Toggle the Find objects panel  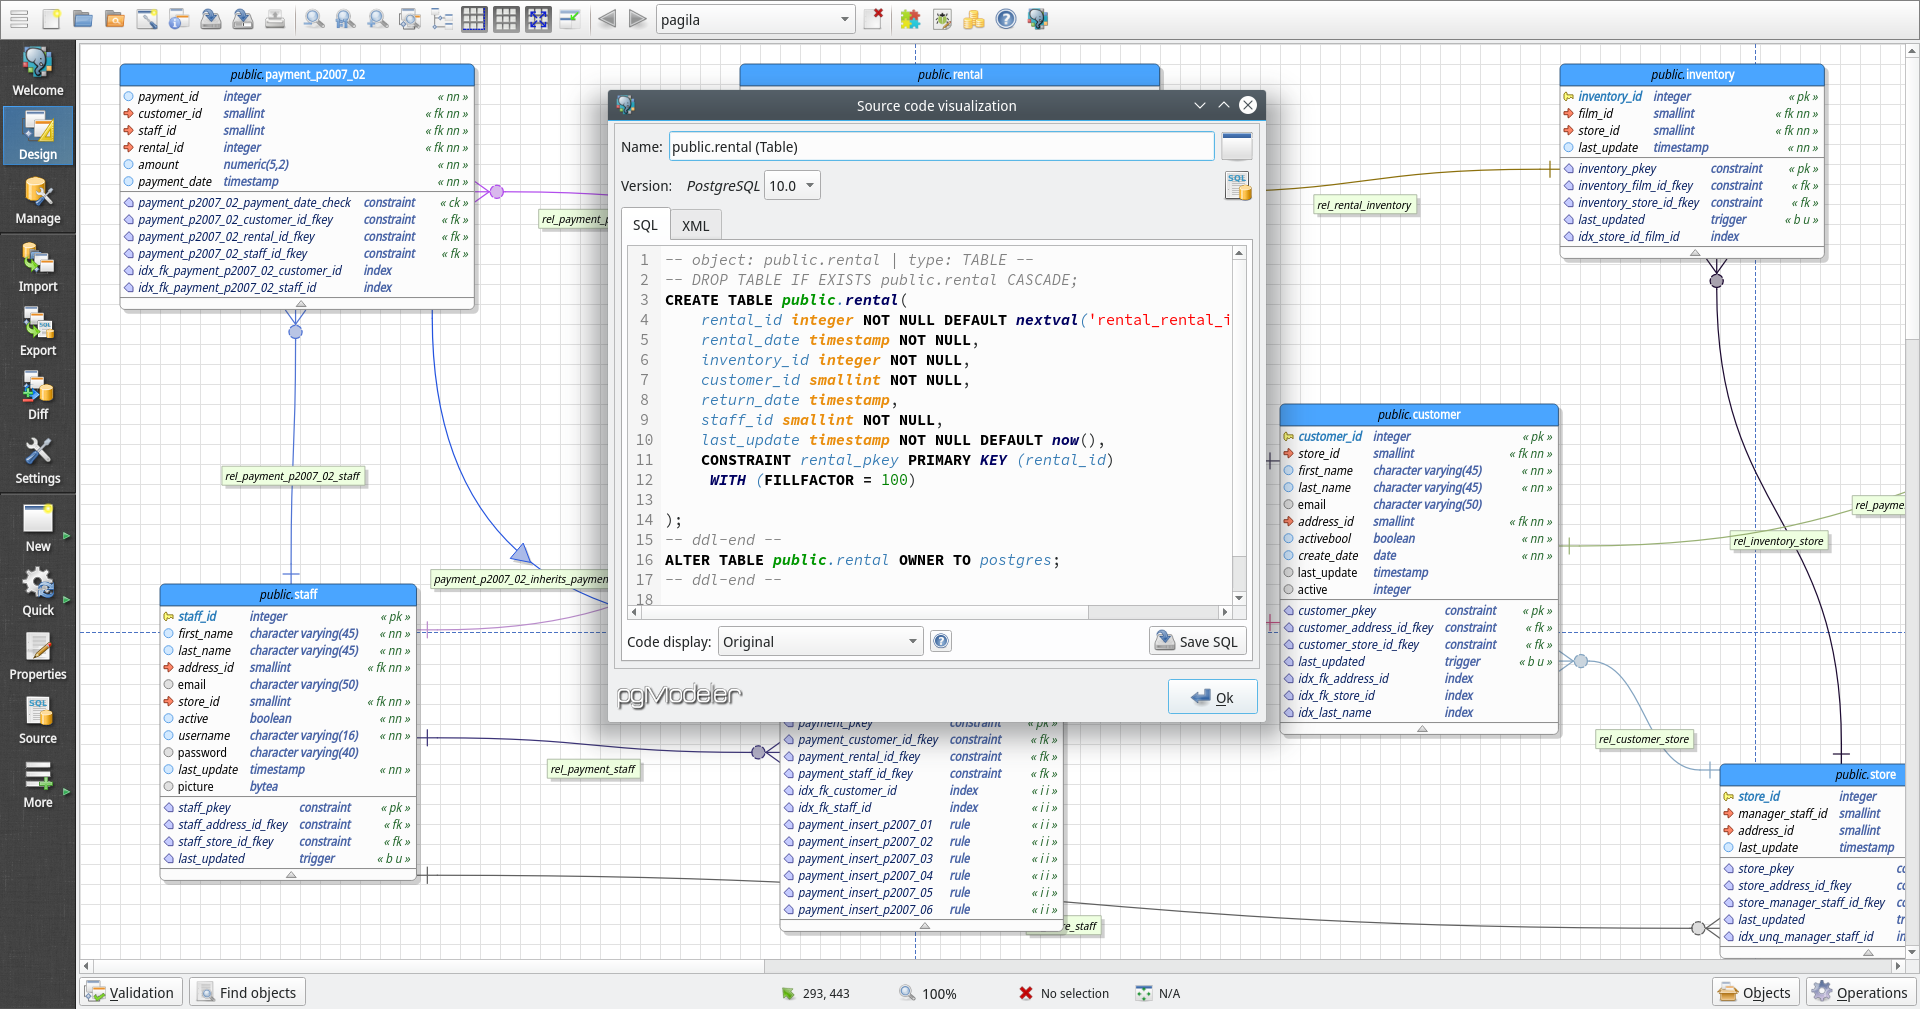coord(247,992)
